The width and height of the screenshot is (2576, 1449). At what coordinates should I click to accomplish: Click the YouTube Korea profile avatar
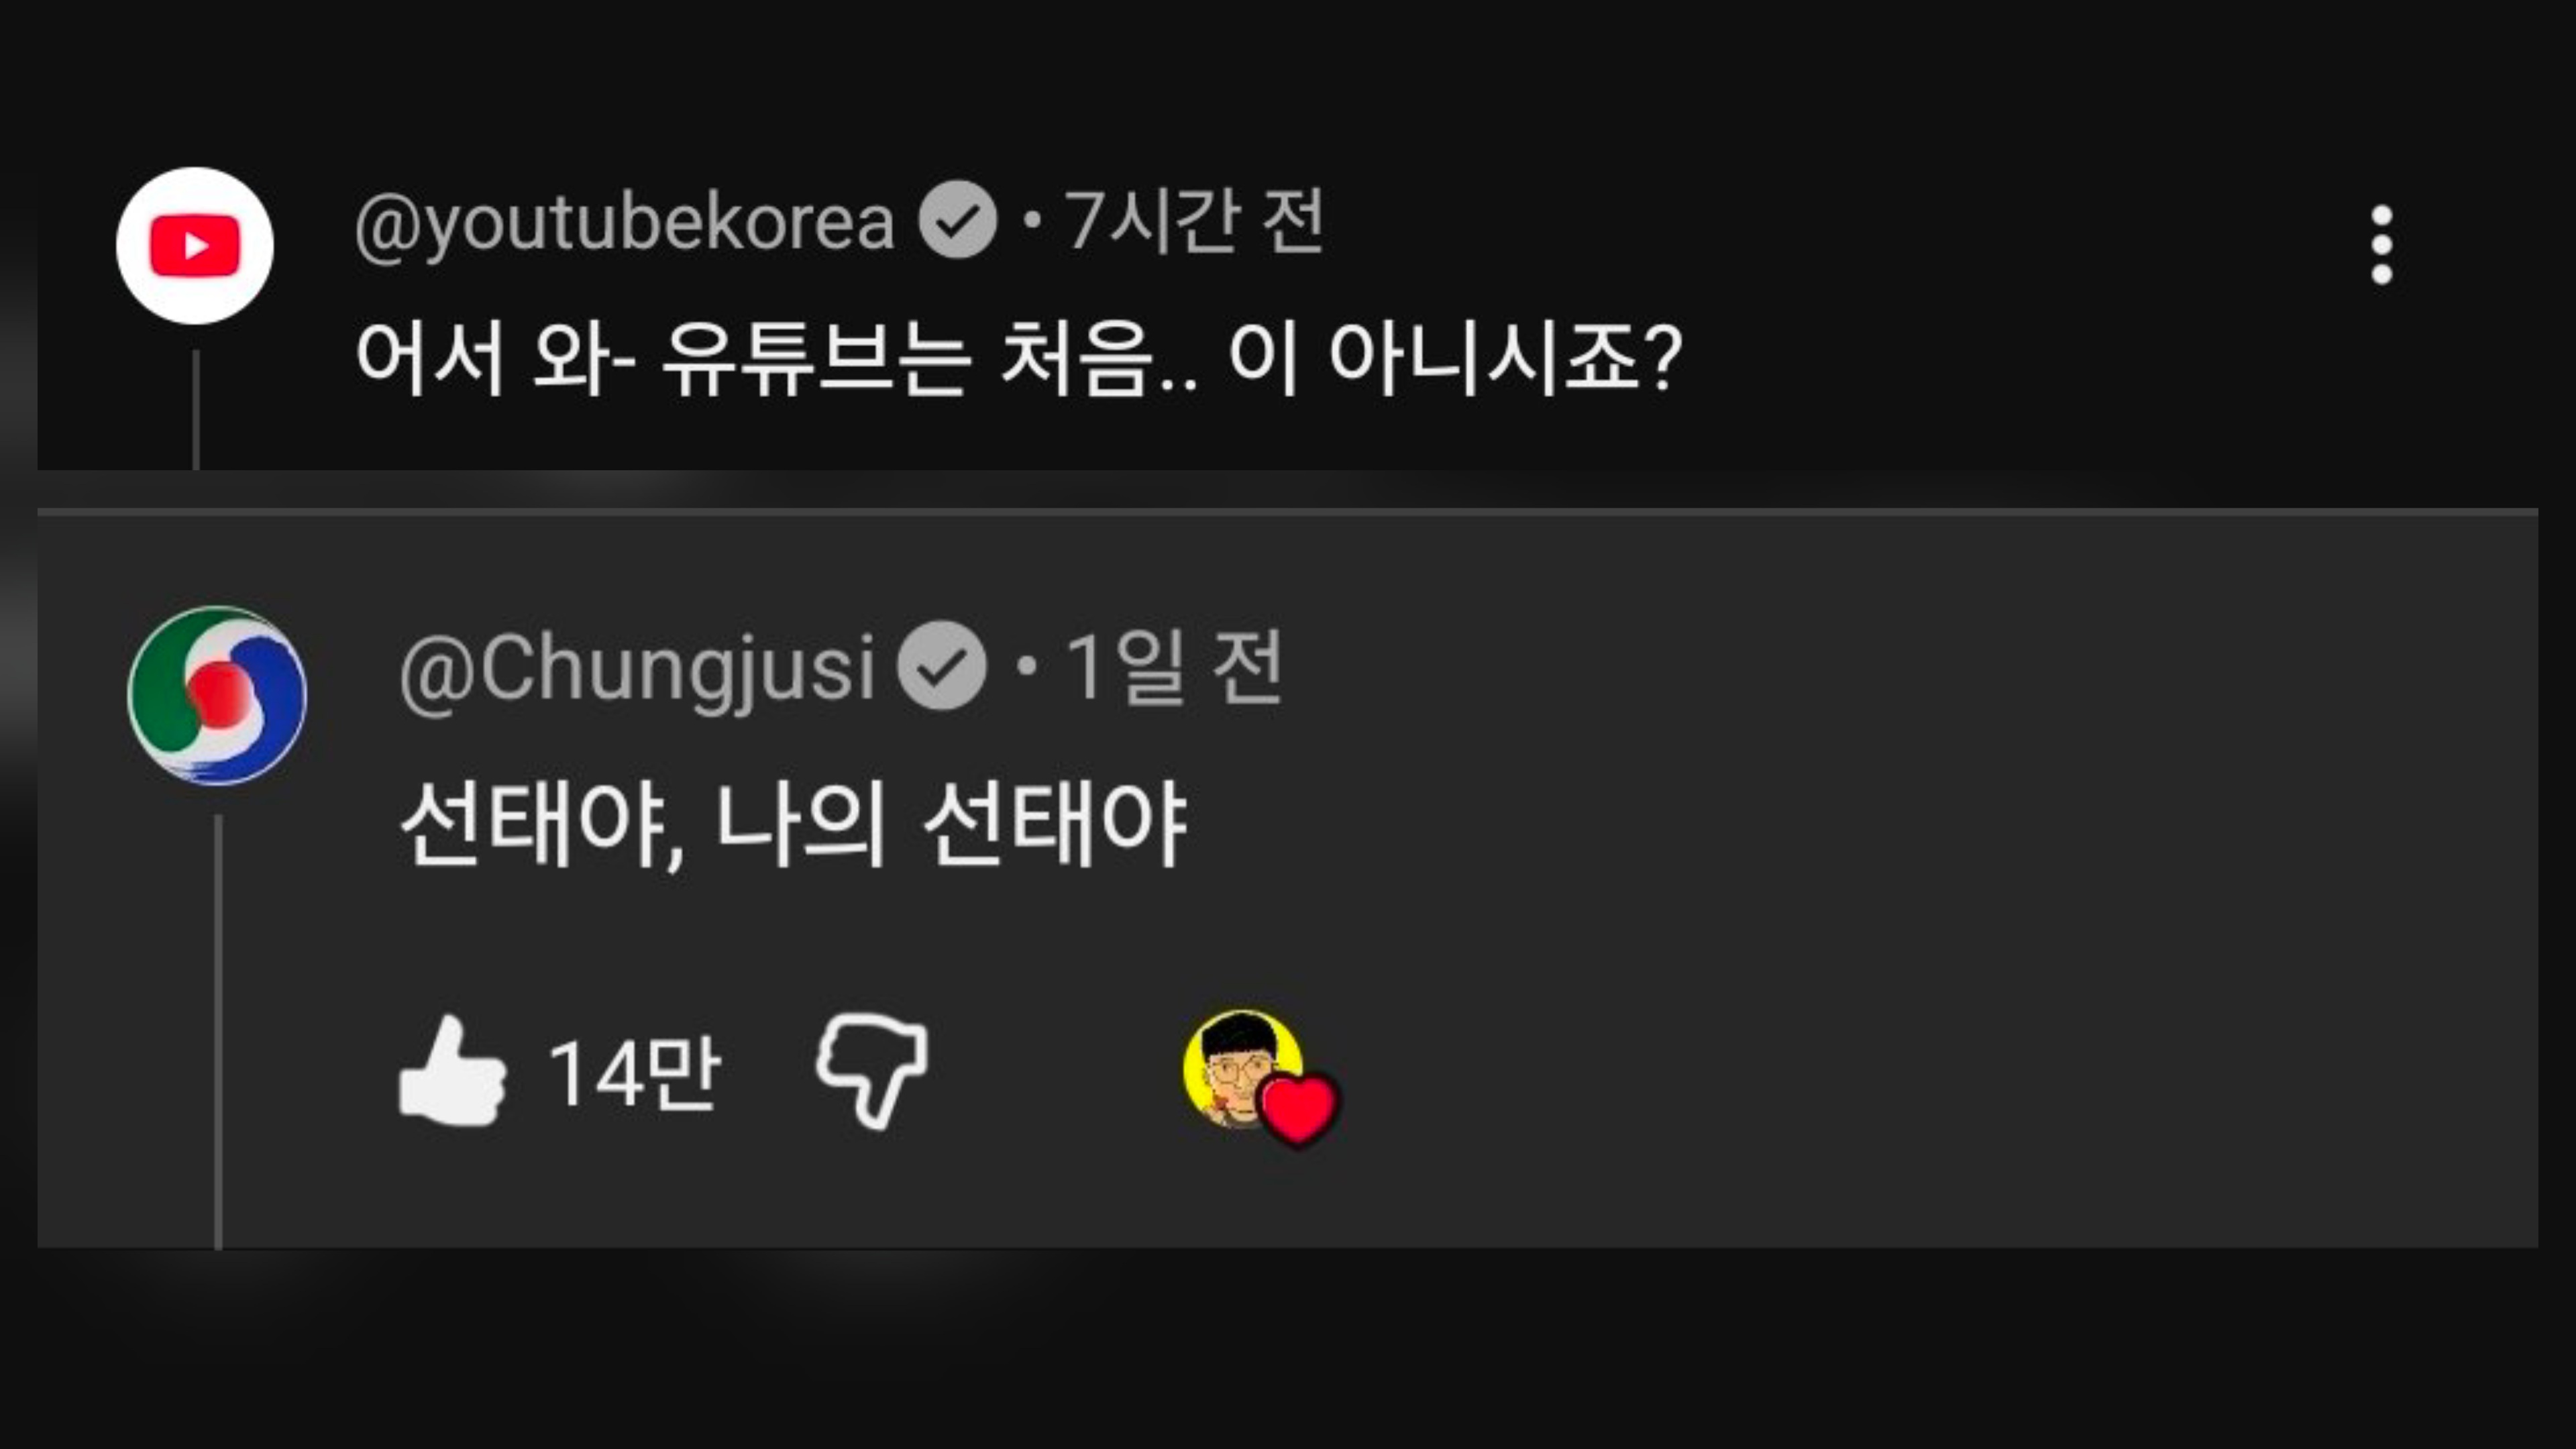[x=195, y=246]
